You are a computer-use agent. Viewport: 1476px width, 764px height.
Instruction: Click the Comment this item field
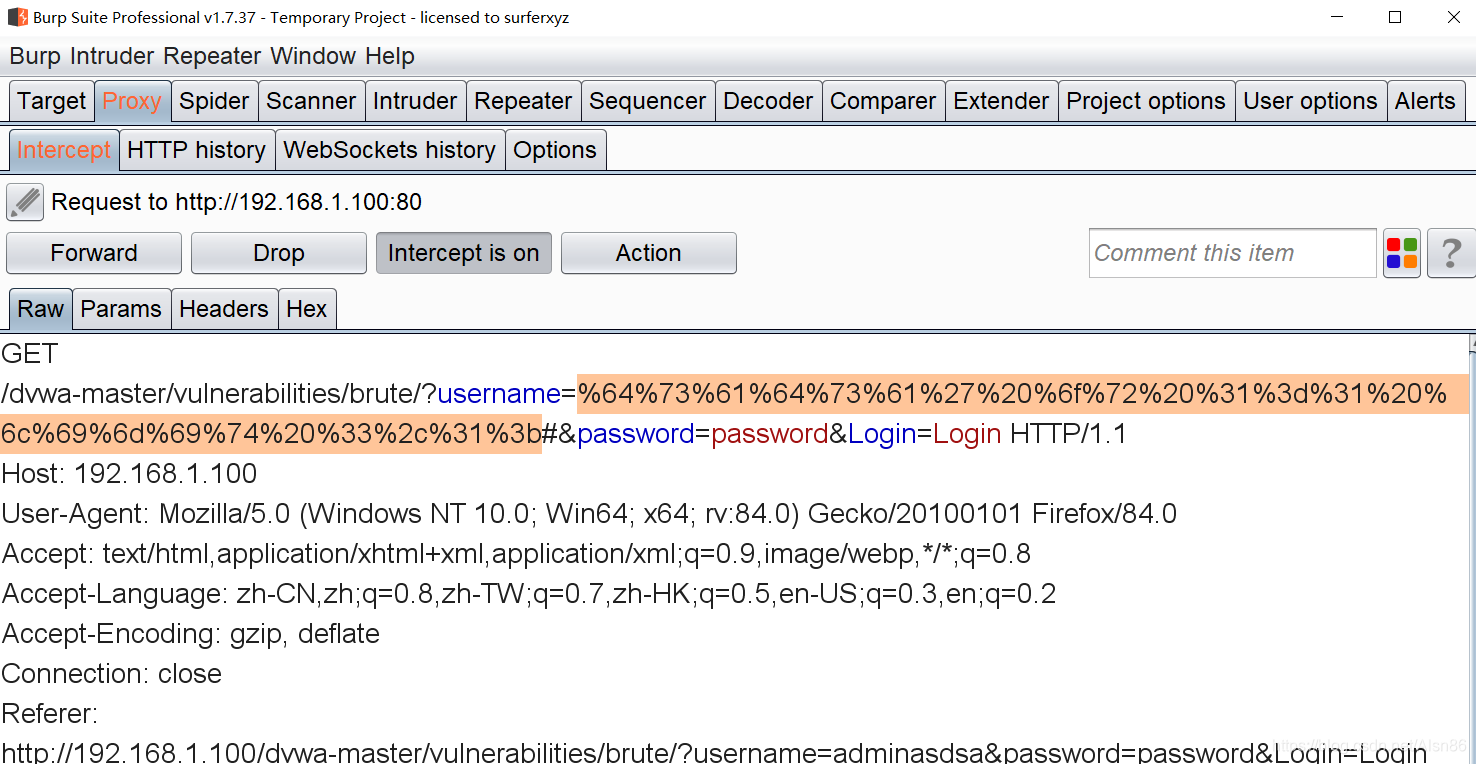tap(1233, 253)
